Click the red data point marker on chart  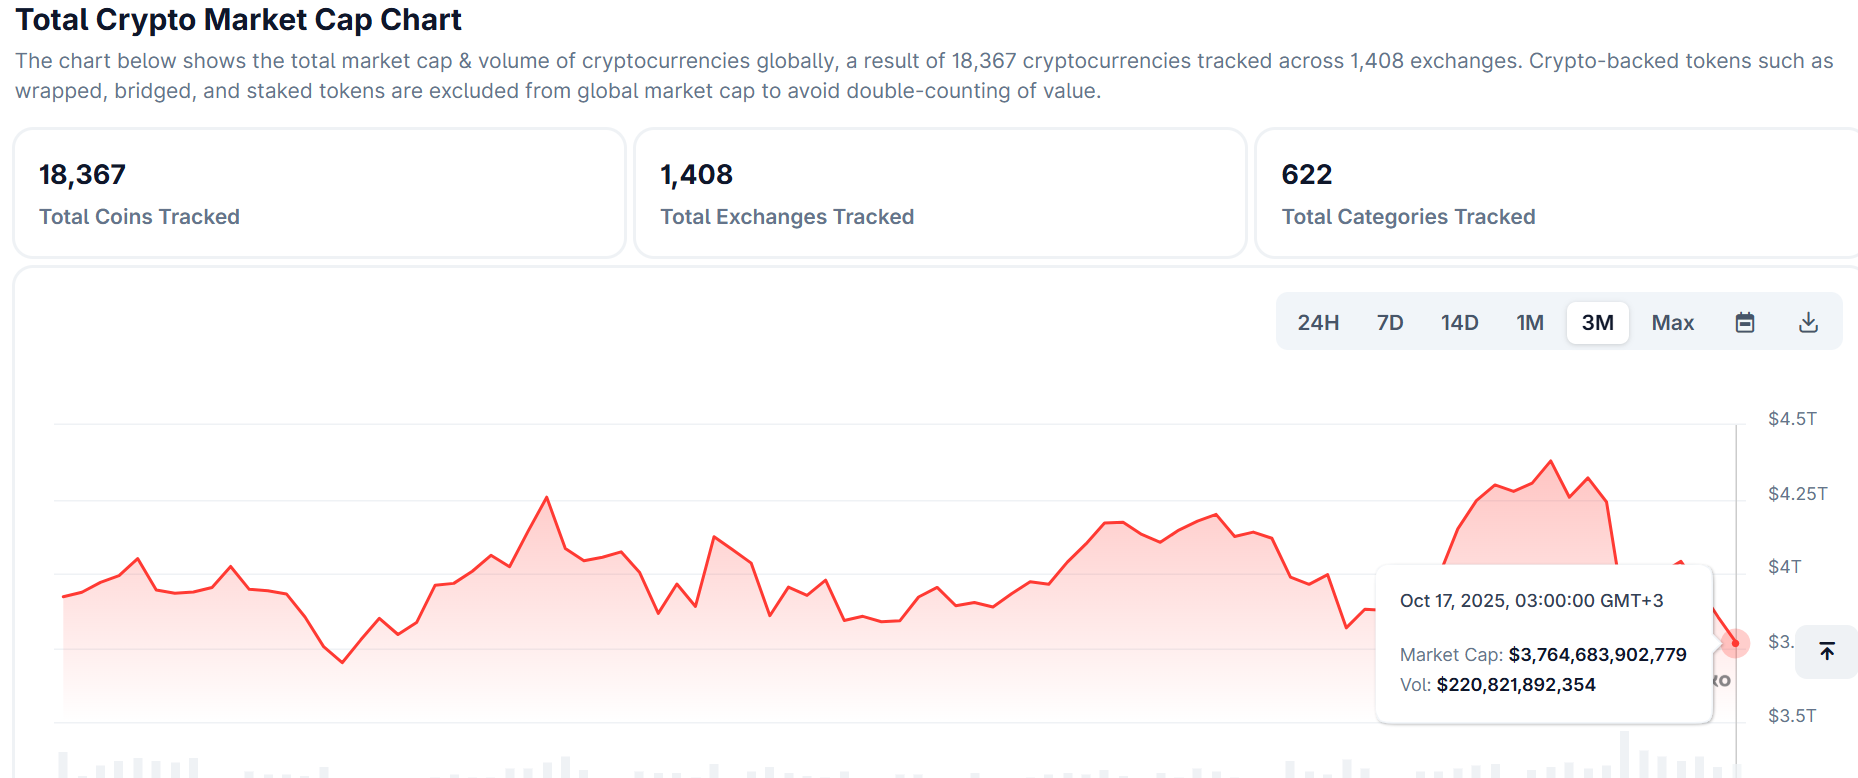tap(1735, 643)
